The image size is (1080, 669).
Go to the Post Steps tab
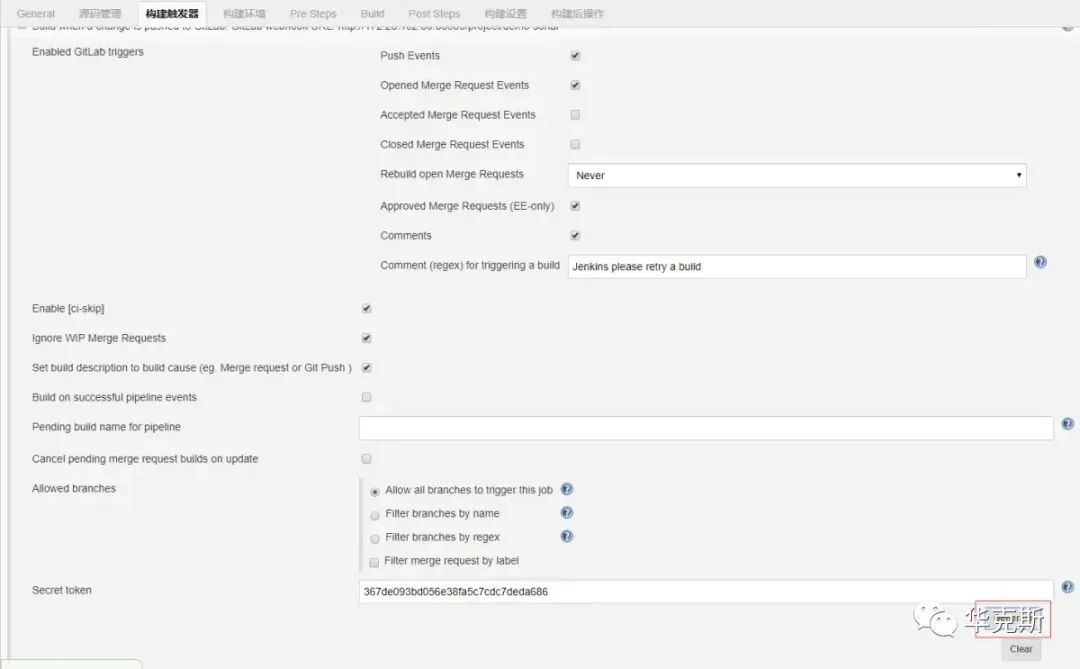pos(434,14)
